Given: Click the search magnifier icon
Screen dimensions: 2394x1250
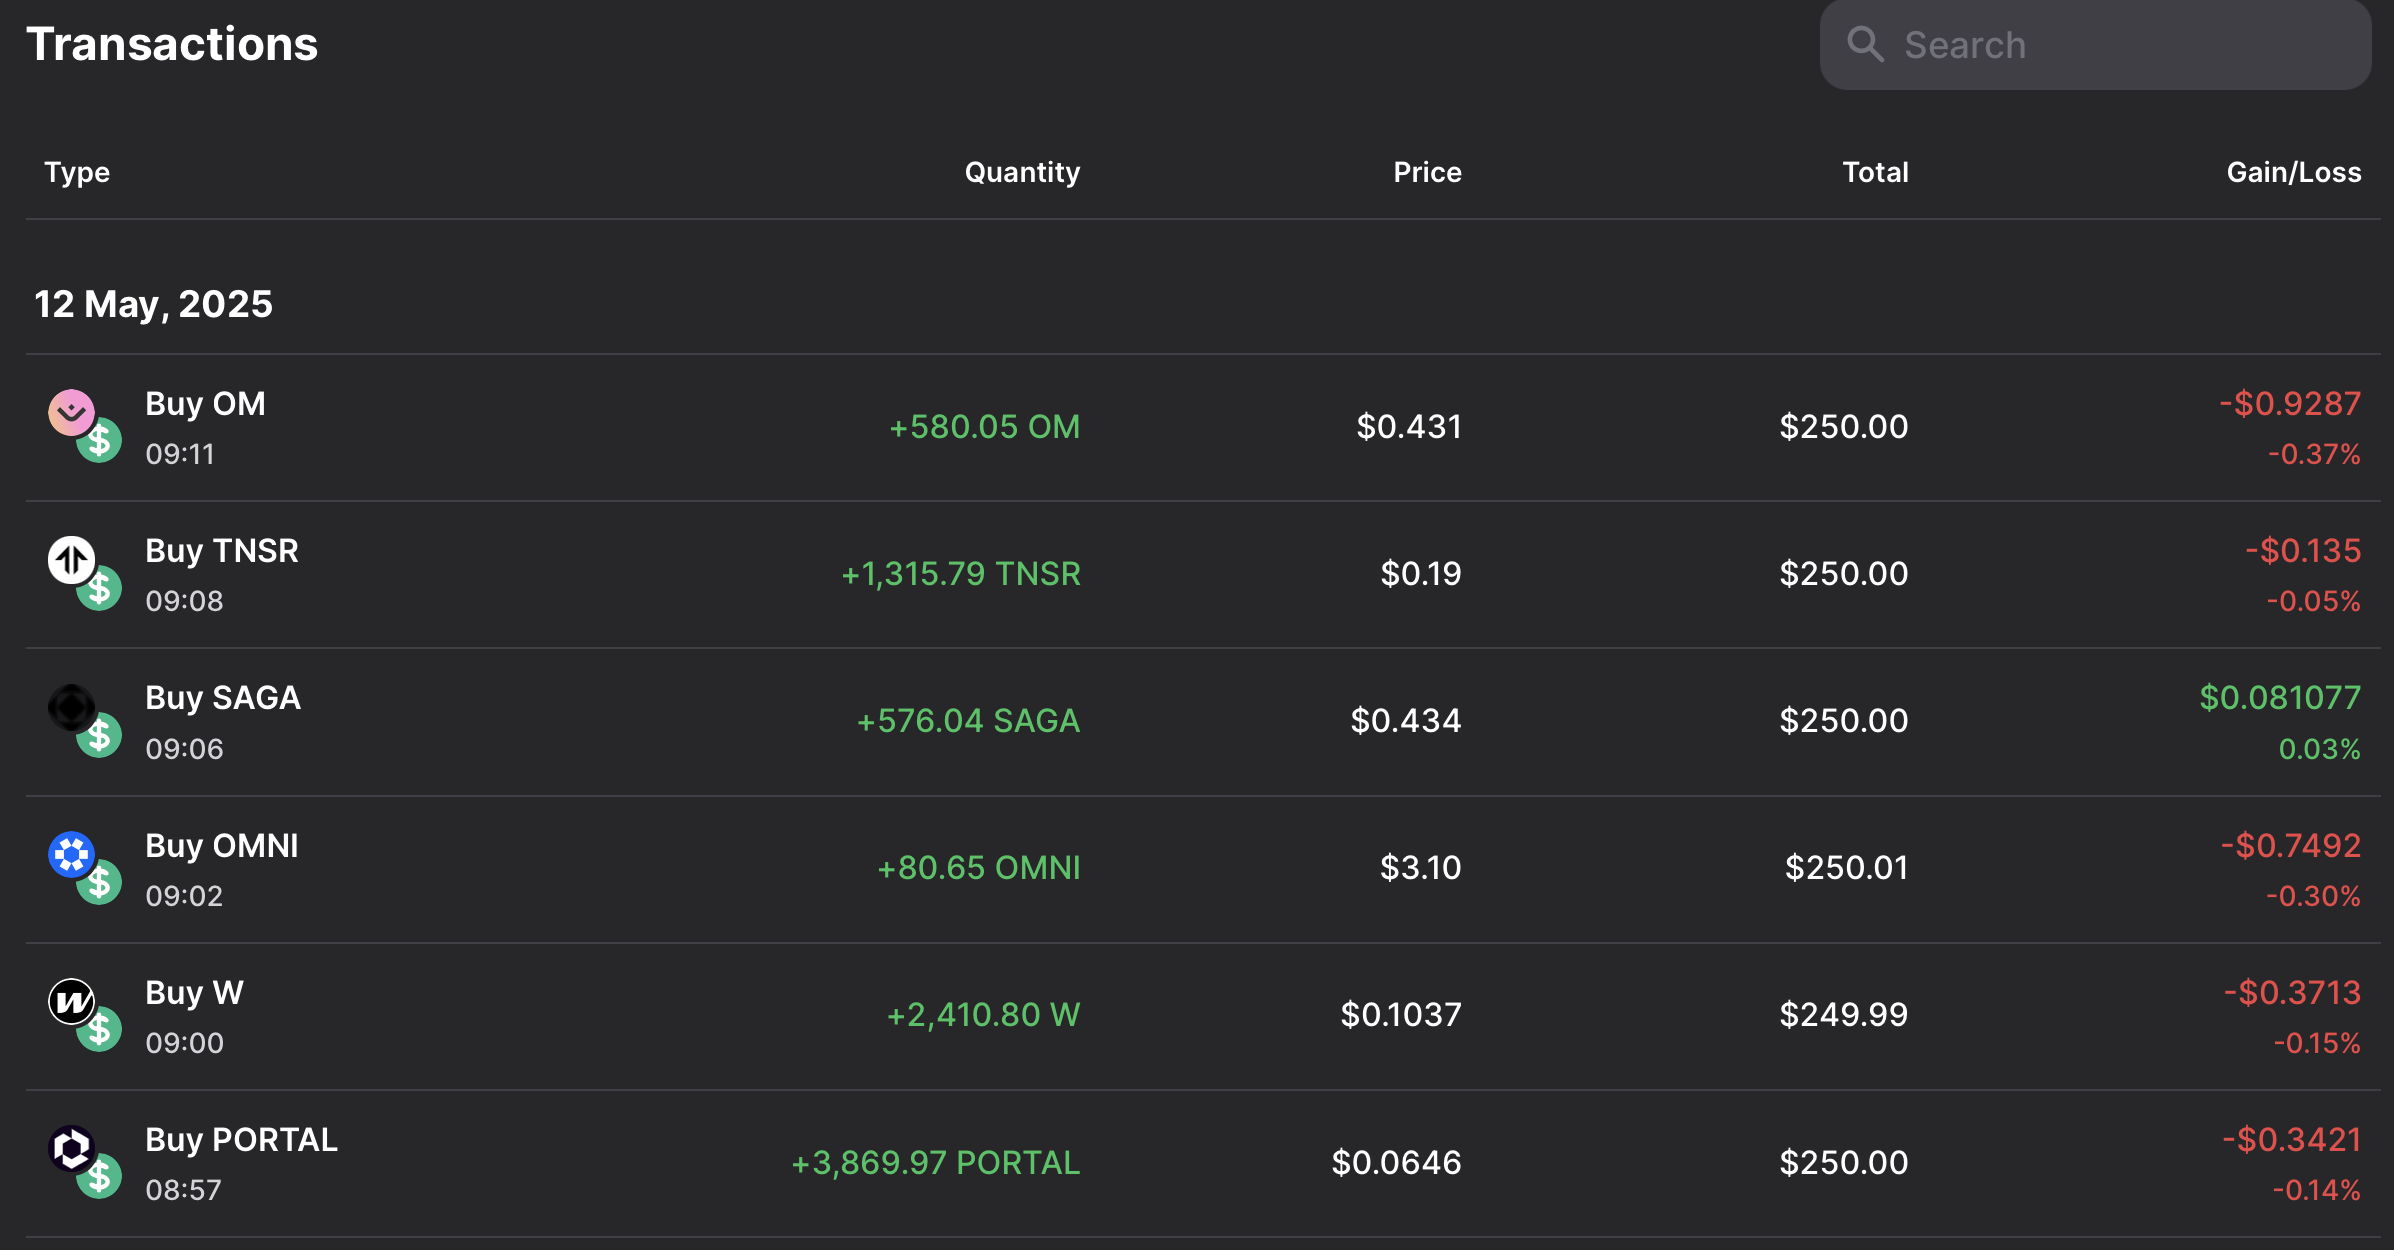Looking at the screenshot, I should point(1864,45).
